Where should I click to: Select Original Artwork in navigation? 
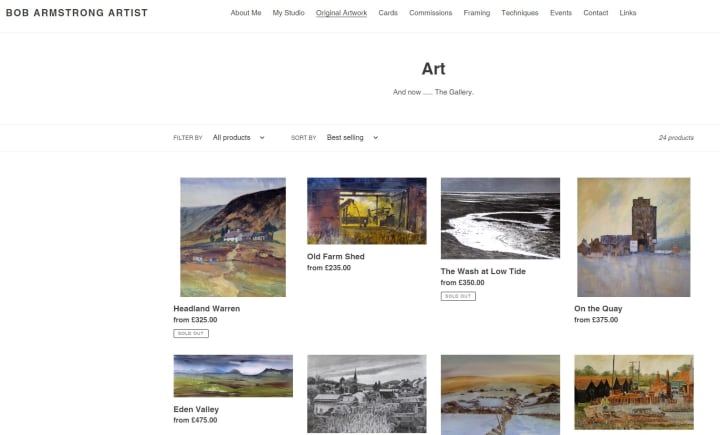(341, 13)
